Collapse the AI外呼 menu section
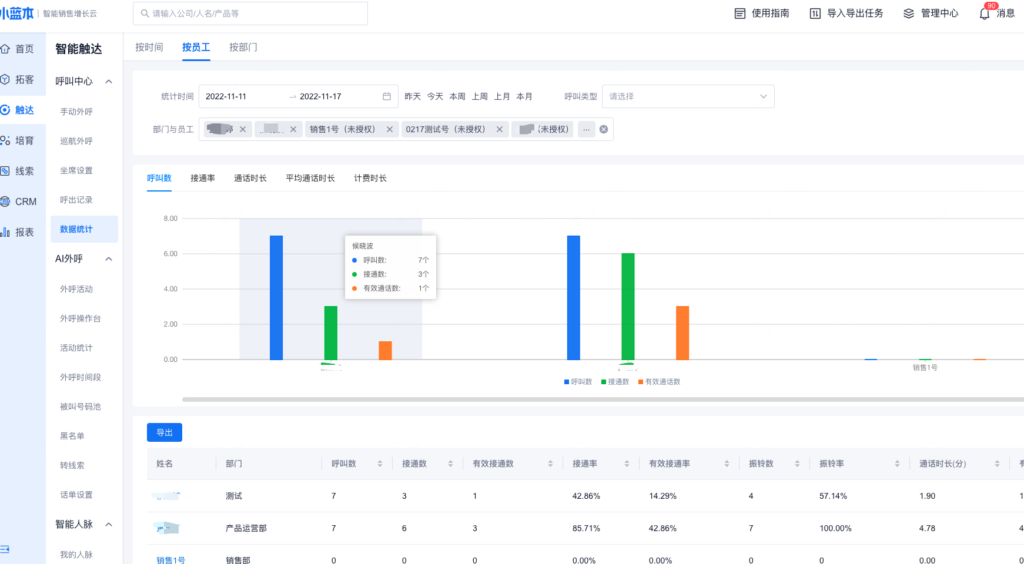 pos(108,259)
